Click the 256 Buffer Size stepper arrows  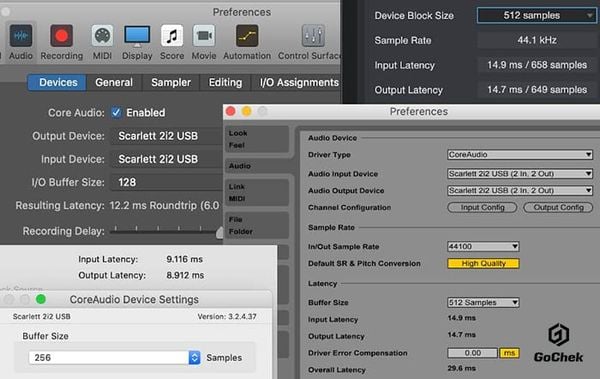(194, 358)
